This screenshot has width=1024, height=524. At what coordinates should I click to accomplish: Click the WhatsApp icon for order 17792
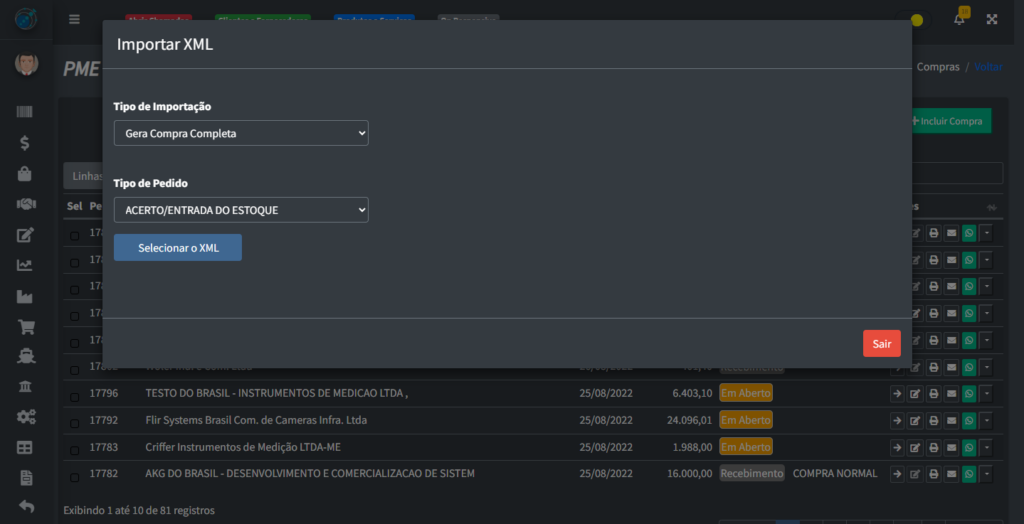coord(968,420)
